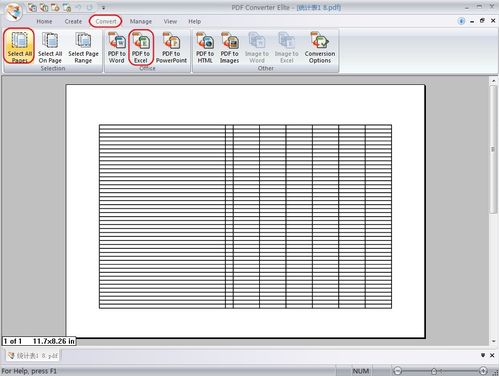Open the Help ribbon tab
This screenshot has width=499, height=376.
(195, 21)
